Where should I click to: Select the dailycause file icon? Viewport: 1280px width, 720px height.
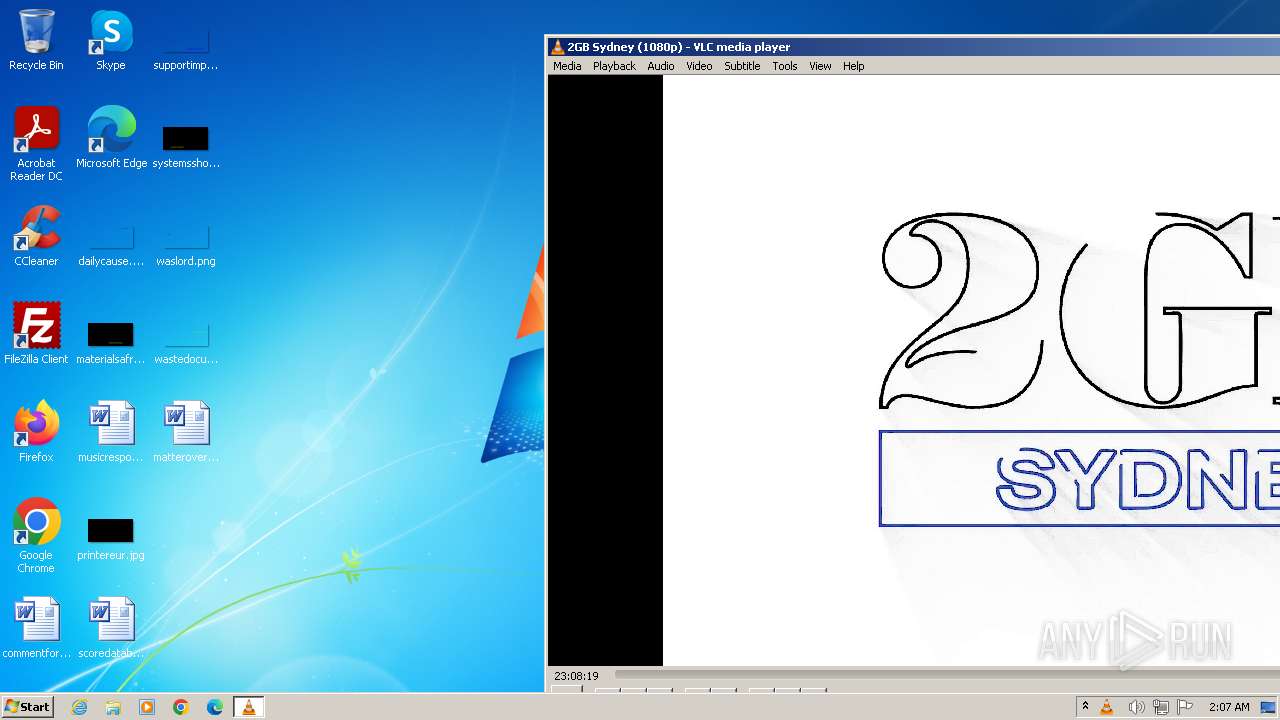(111, 244)
